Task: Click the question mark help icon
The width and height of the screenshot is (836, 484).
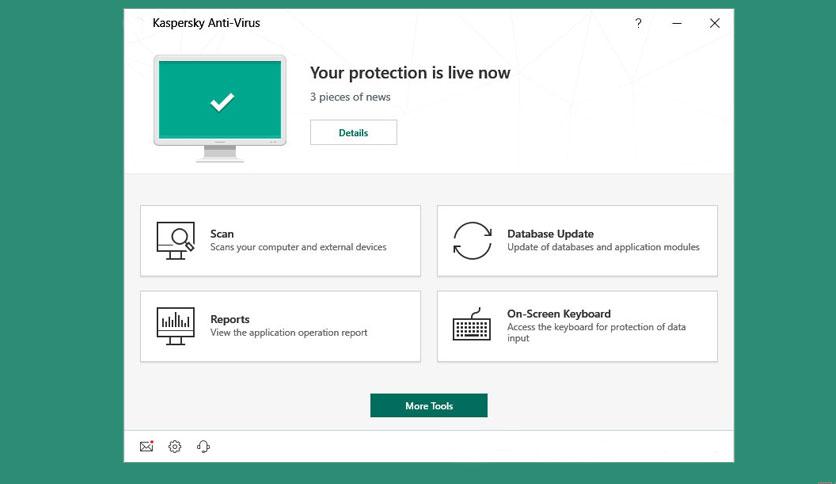Action: click(638, 23)
